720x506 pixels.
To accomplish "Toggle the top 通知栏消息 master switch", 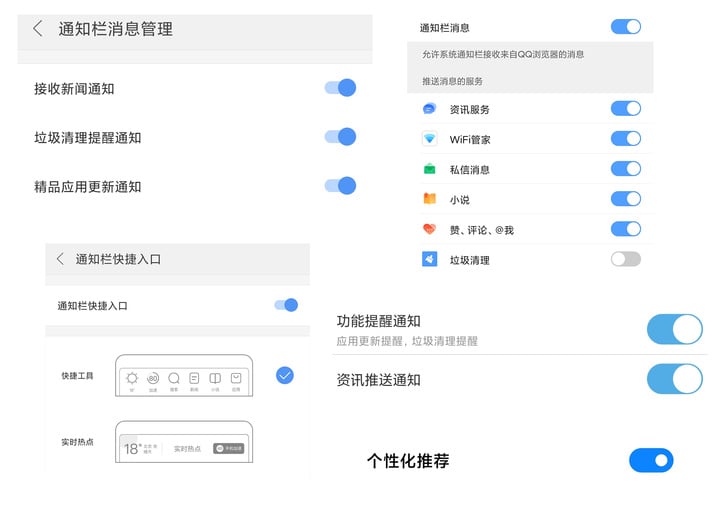I will 625,27.
